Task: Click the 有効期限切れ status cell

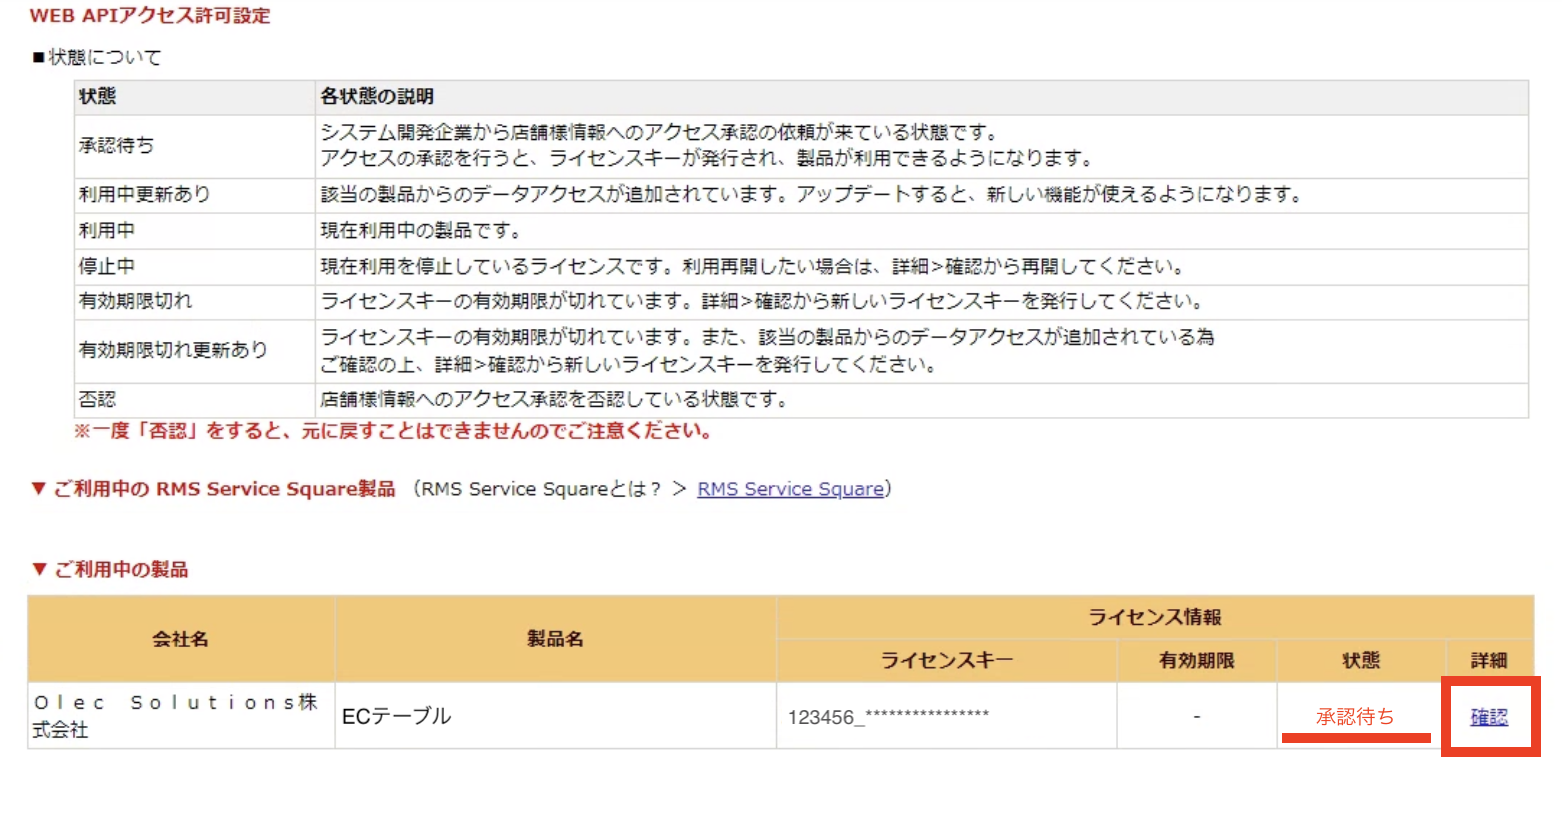Action: point(194,302)
